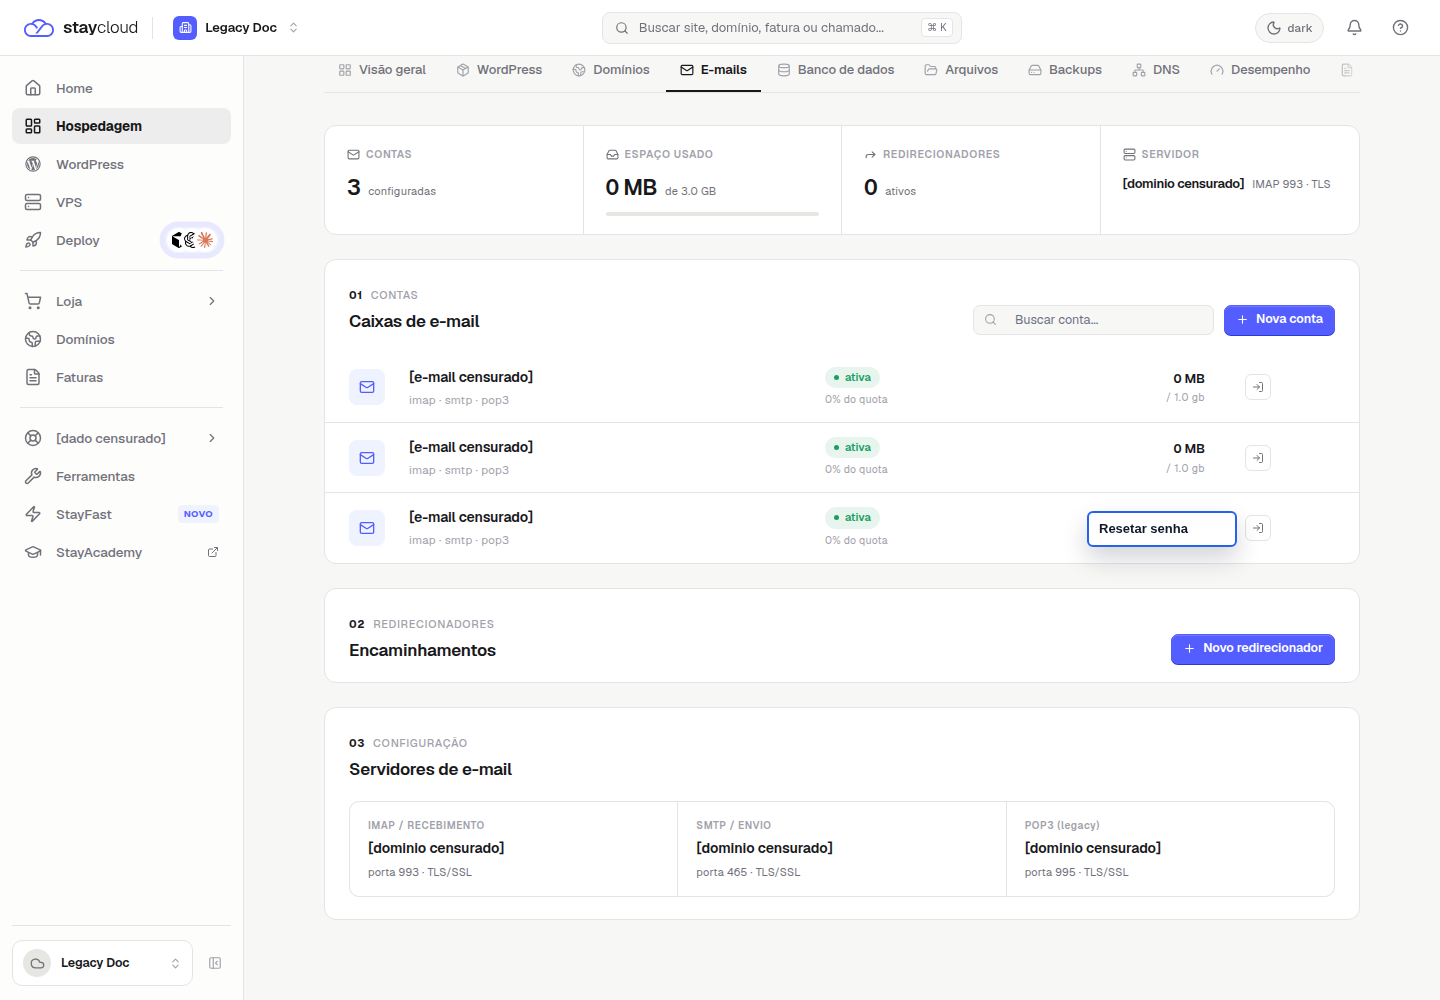Click the second account's ativa badge
This screenshot has width=1440, height=1000.
(852, 447)
